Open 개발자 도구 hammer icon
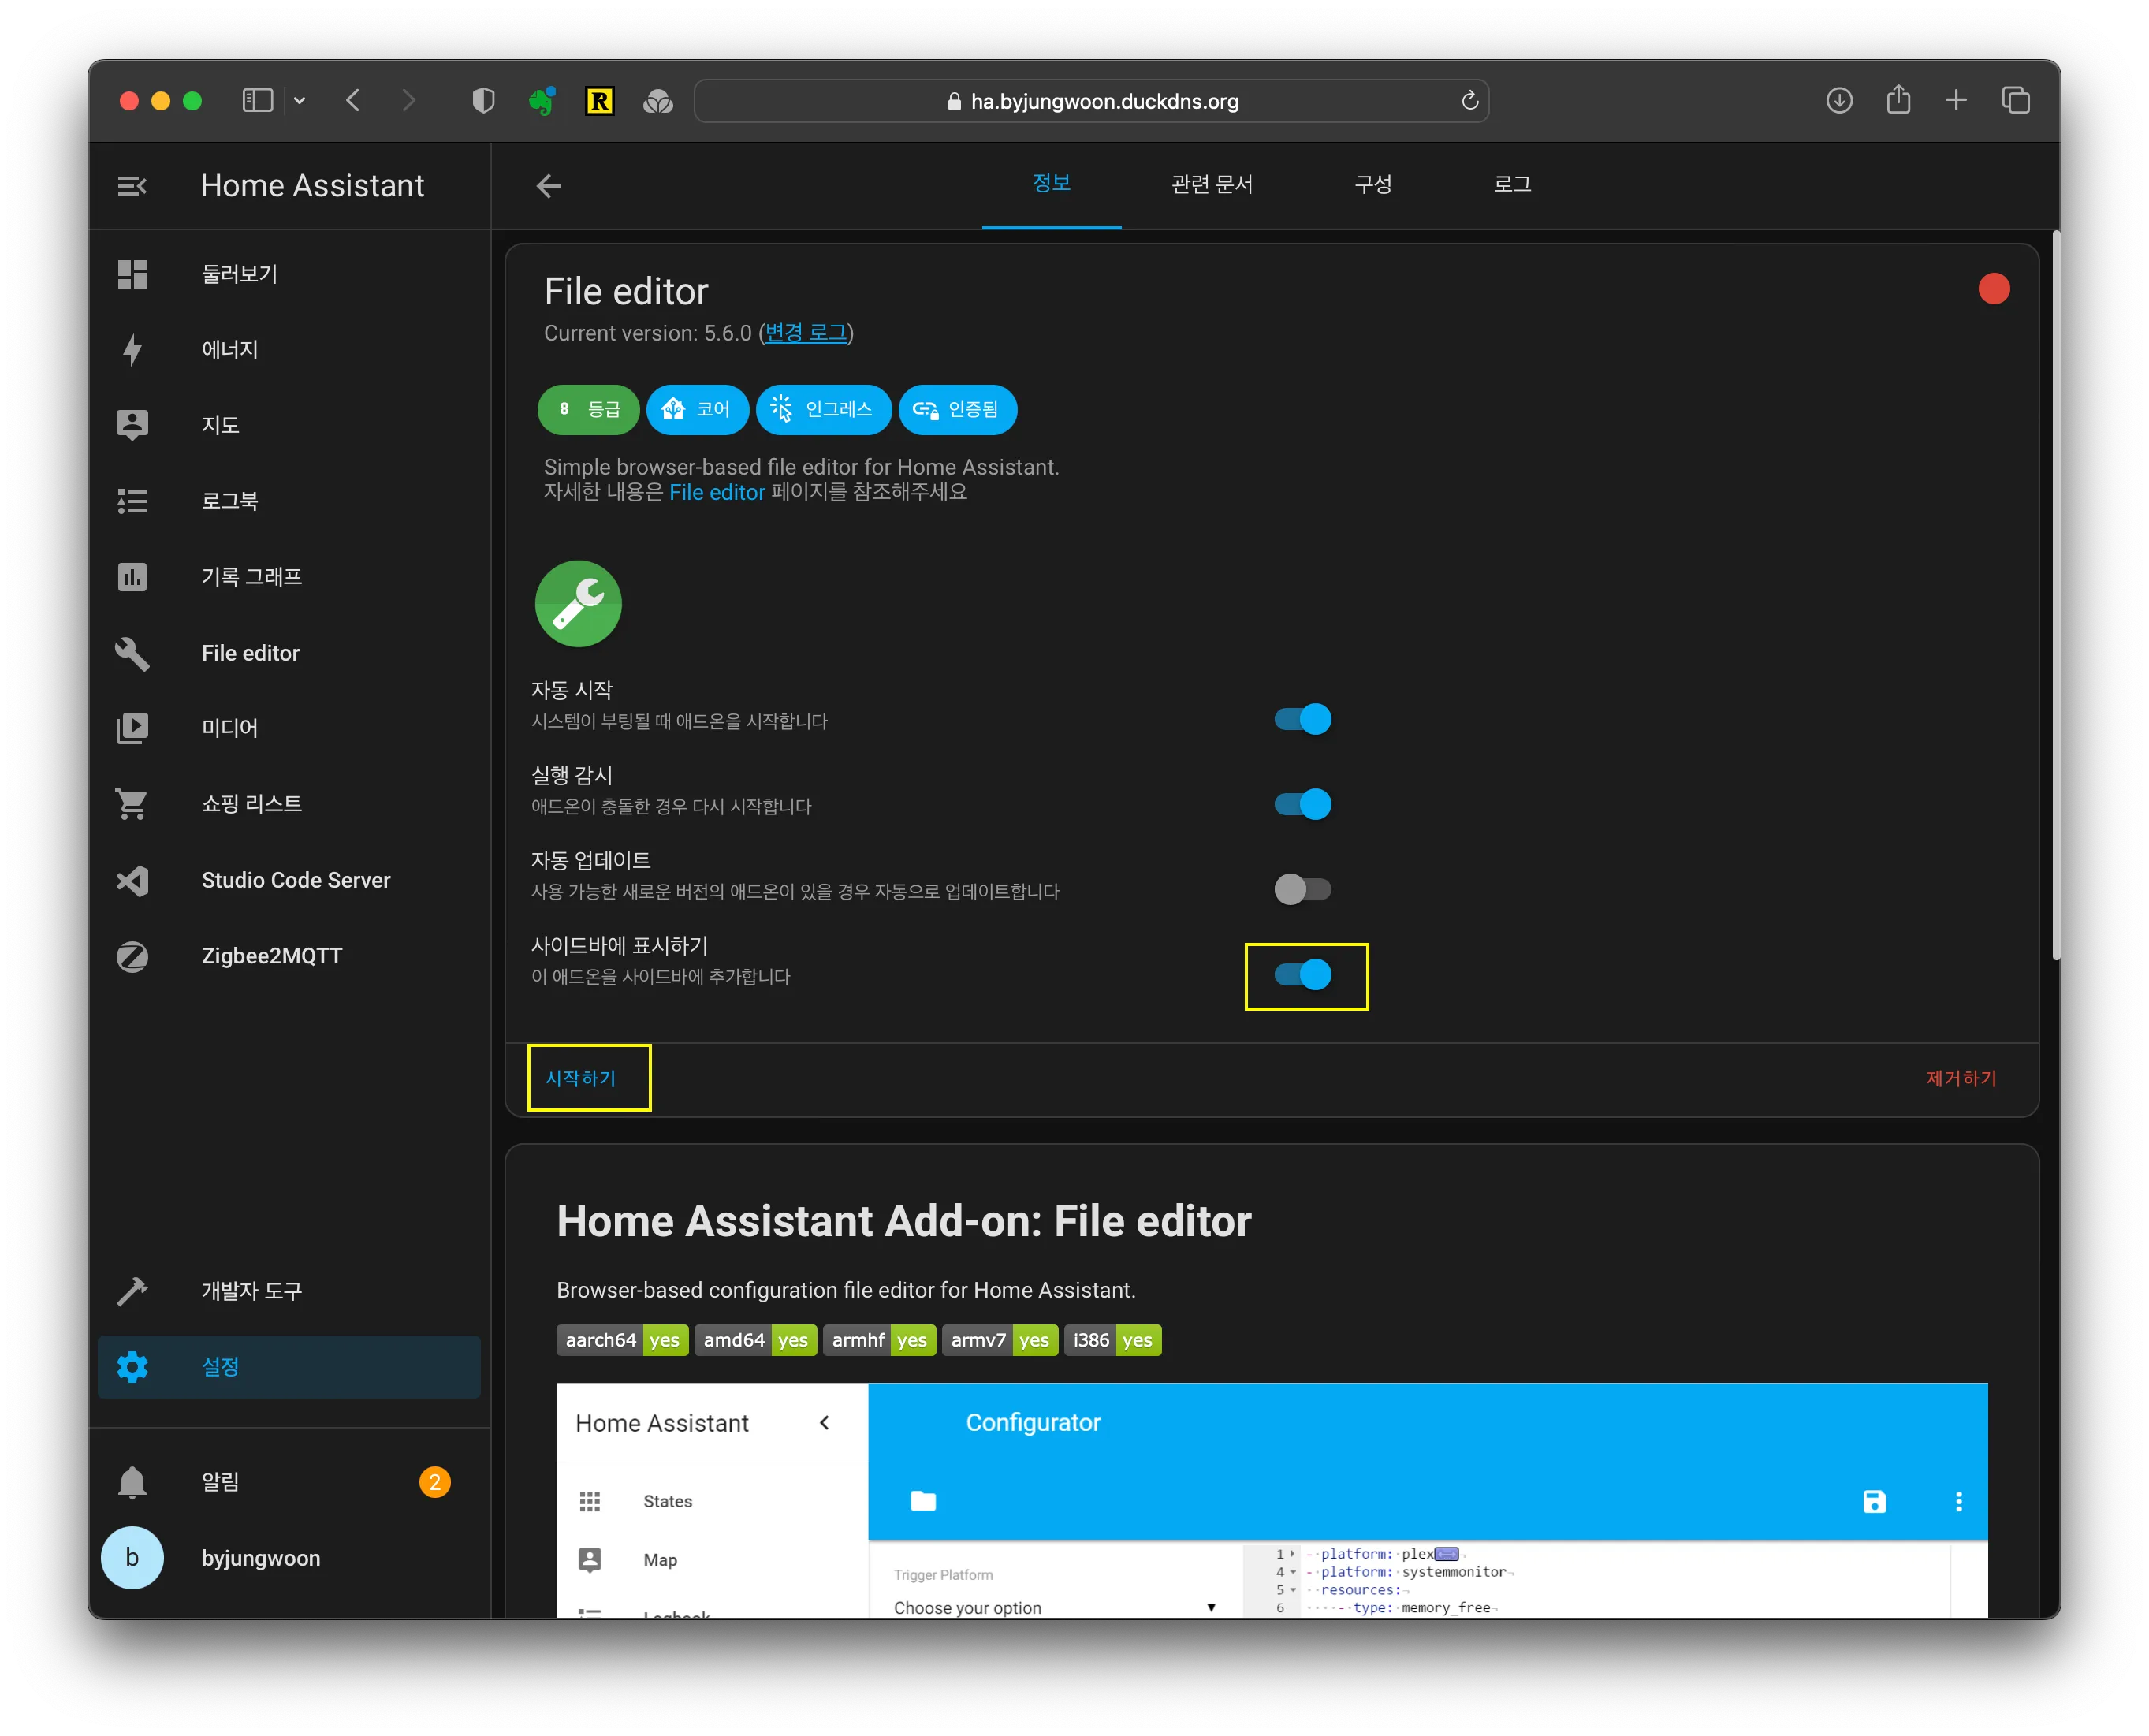Image resolution: width=2149 pixels, height=1736 pixels. (132, 1291)
